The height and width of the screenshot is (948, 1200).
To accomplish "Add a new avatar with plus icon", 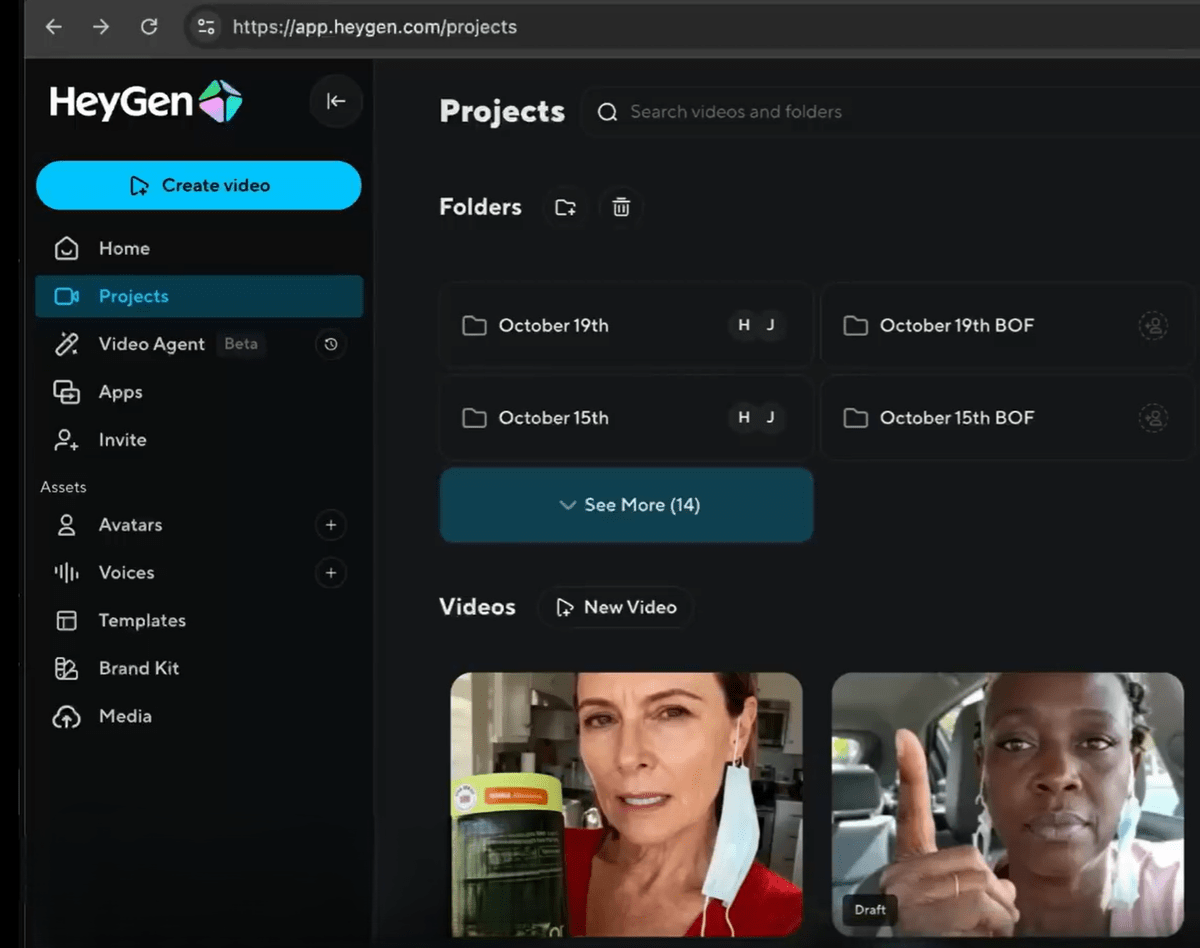I will (331, 525).
